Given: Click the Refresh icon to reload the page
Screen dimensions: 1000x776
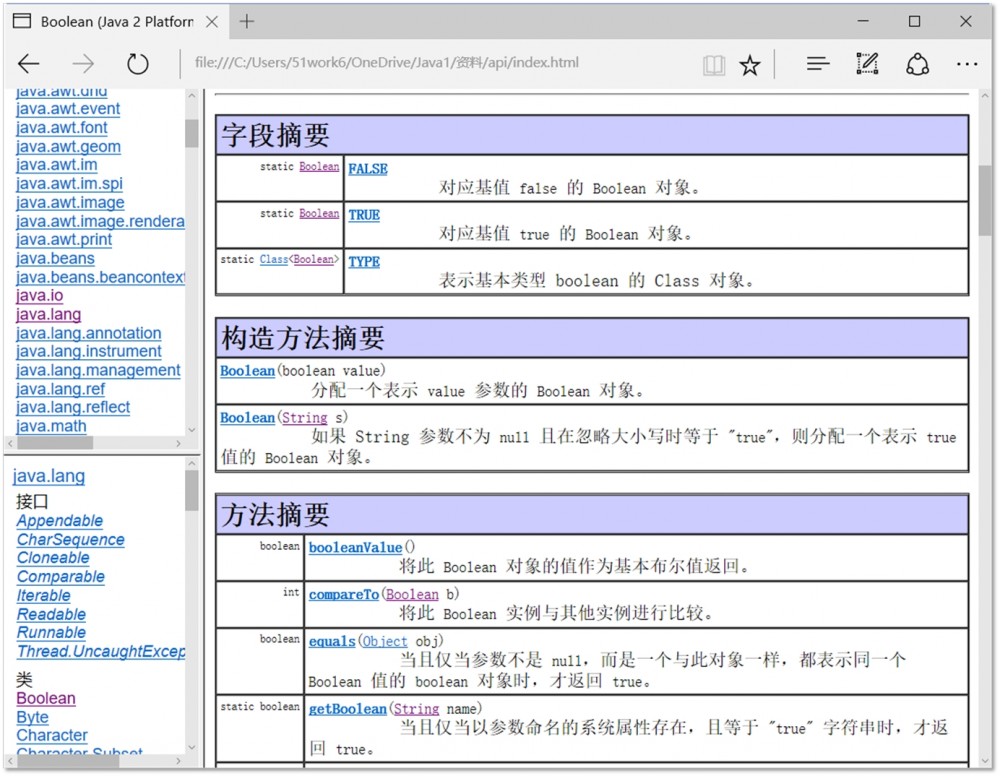Looking at the screenshot, I should pyautogui.click(x=138, y=62).
